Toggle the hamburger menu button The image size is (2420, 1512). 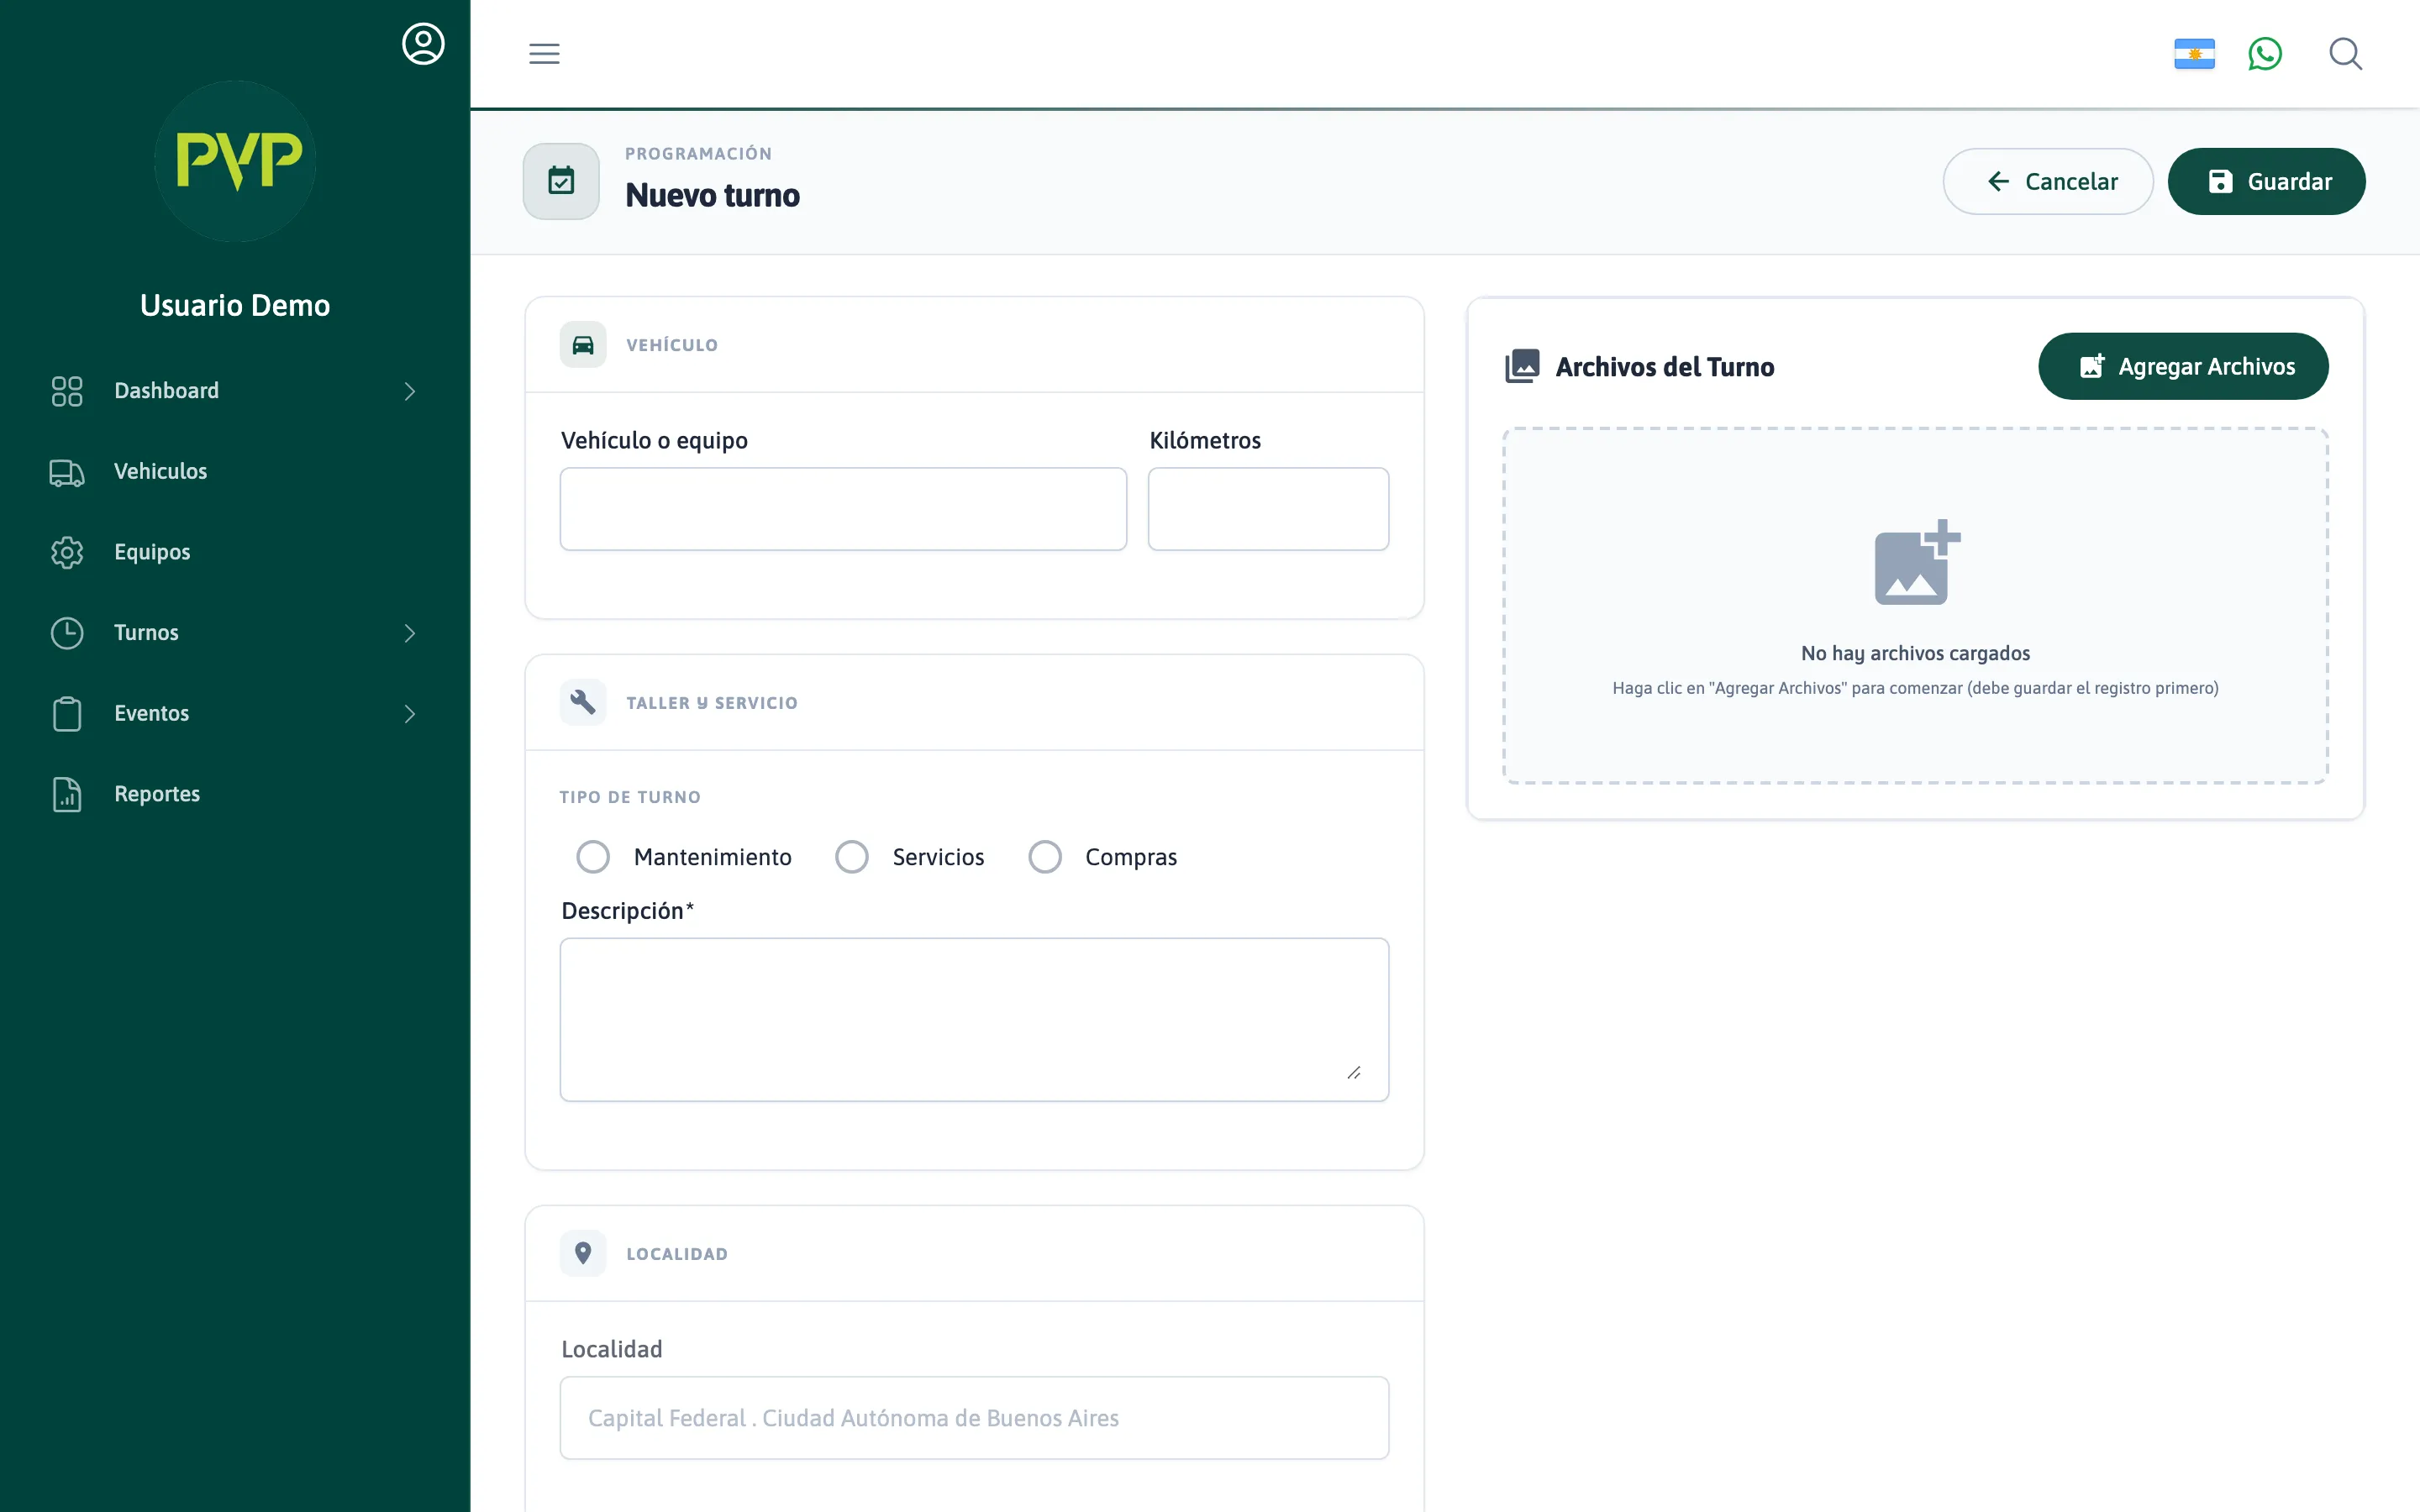tap(544, 54)
